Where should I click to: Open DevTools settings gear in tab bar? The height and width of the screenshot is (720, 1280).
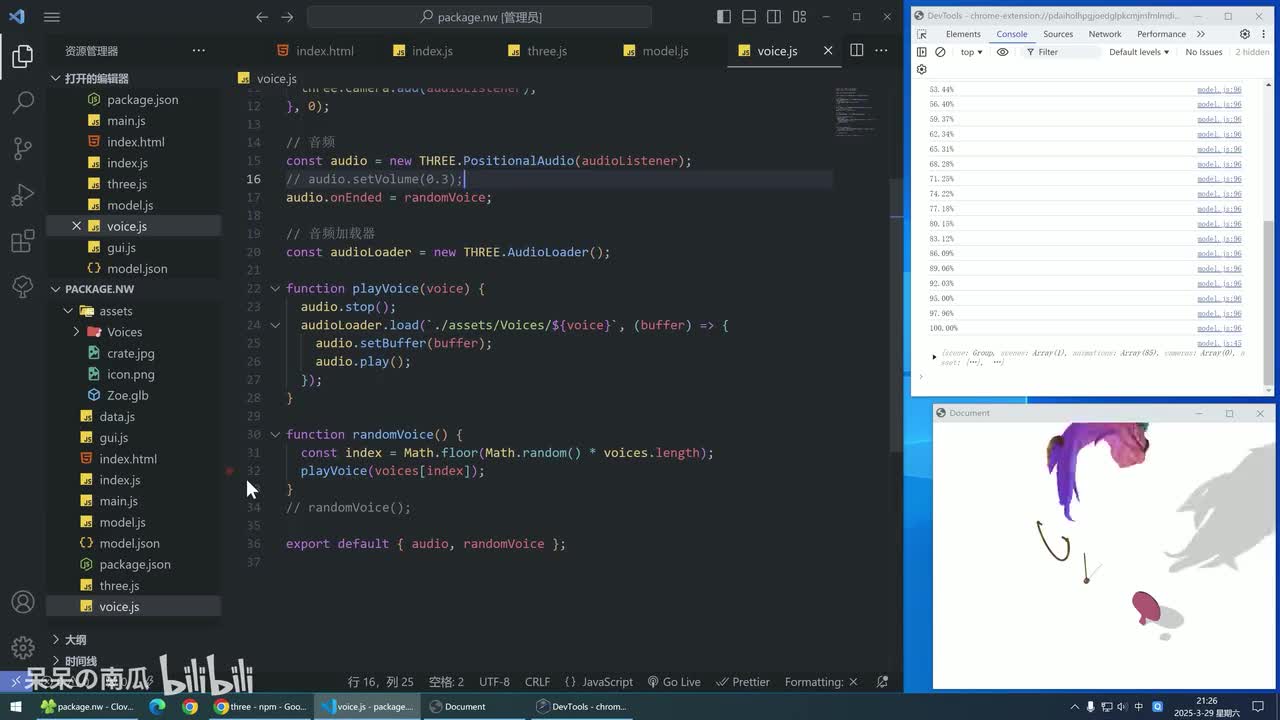click(x=1245, y=34)
